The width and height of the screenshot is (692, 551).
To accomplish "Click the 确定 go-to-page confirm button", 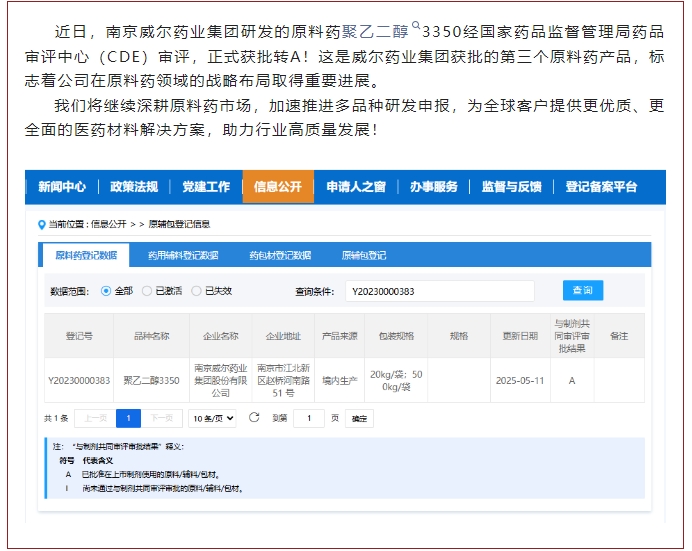I will click(359, 419).
